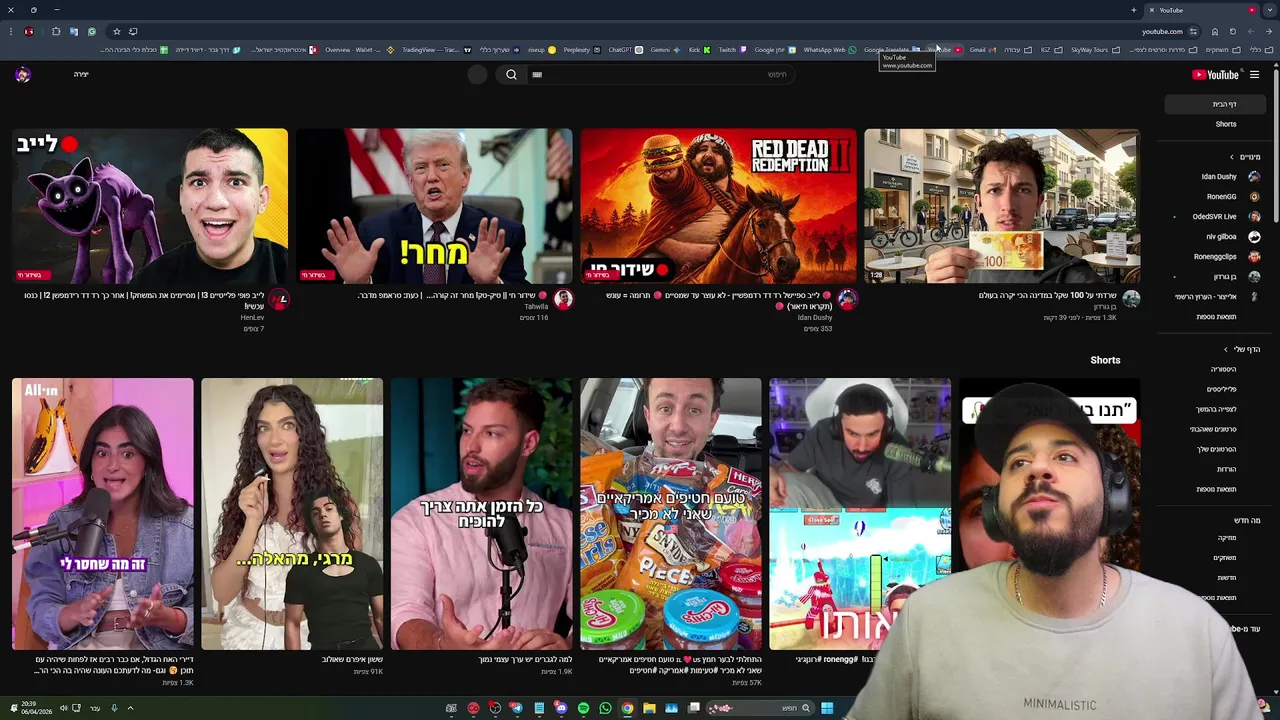Expand the 'הדף שלי' section arrow
1280x720 pixels.
coord(1226,349)
